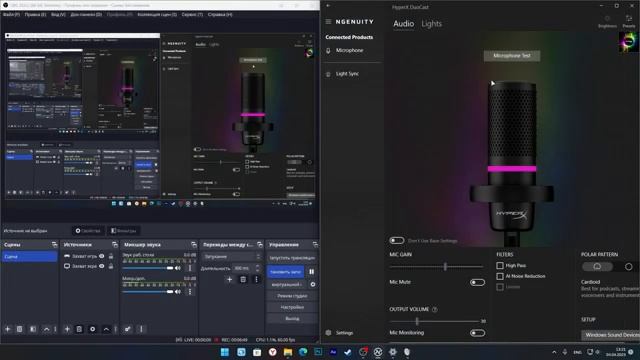Open scene filters in OBS scenes toolbar
The width and height of the screenshot is (640, 360).
click(33, 329)
